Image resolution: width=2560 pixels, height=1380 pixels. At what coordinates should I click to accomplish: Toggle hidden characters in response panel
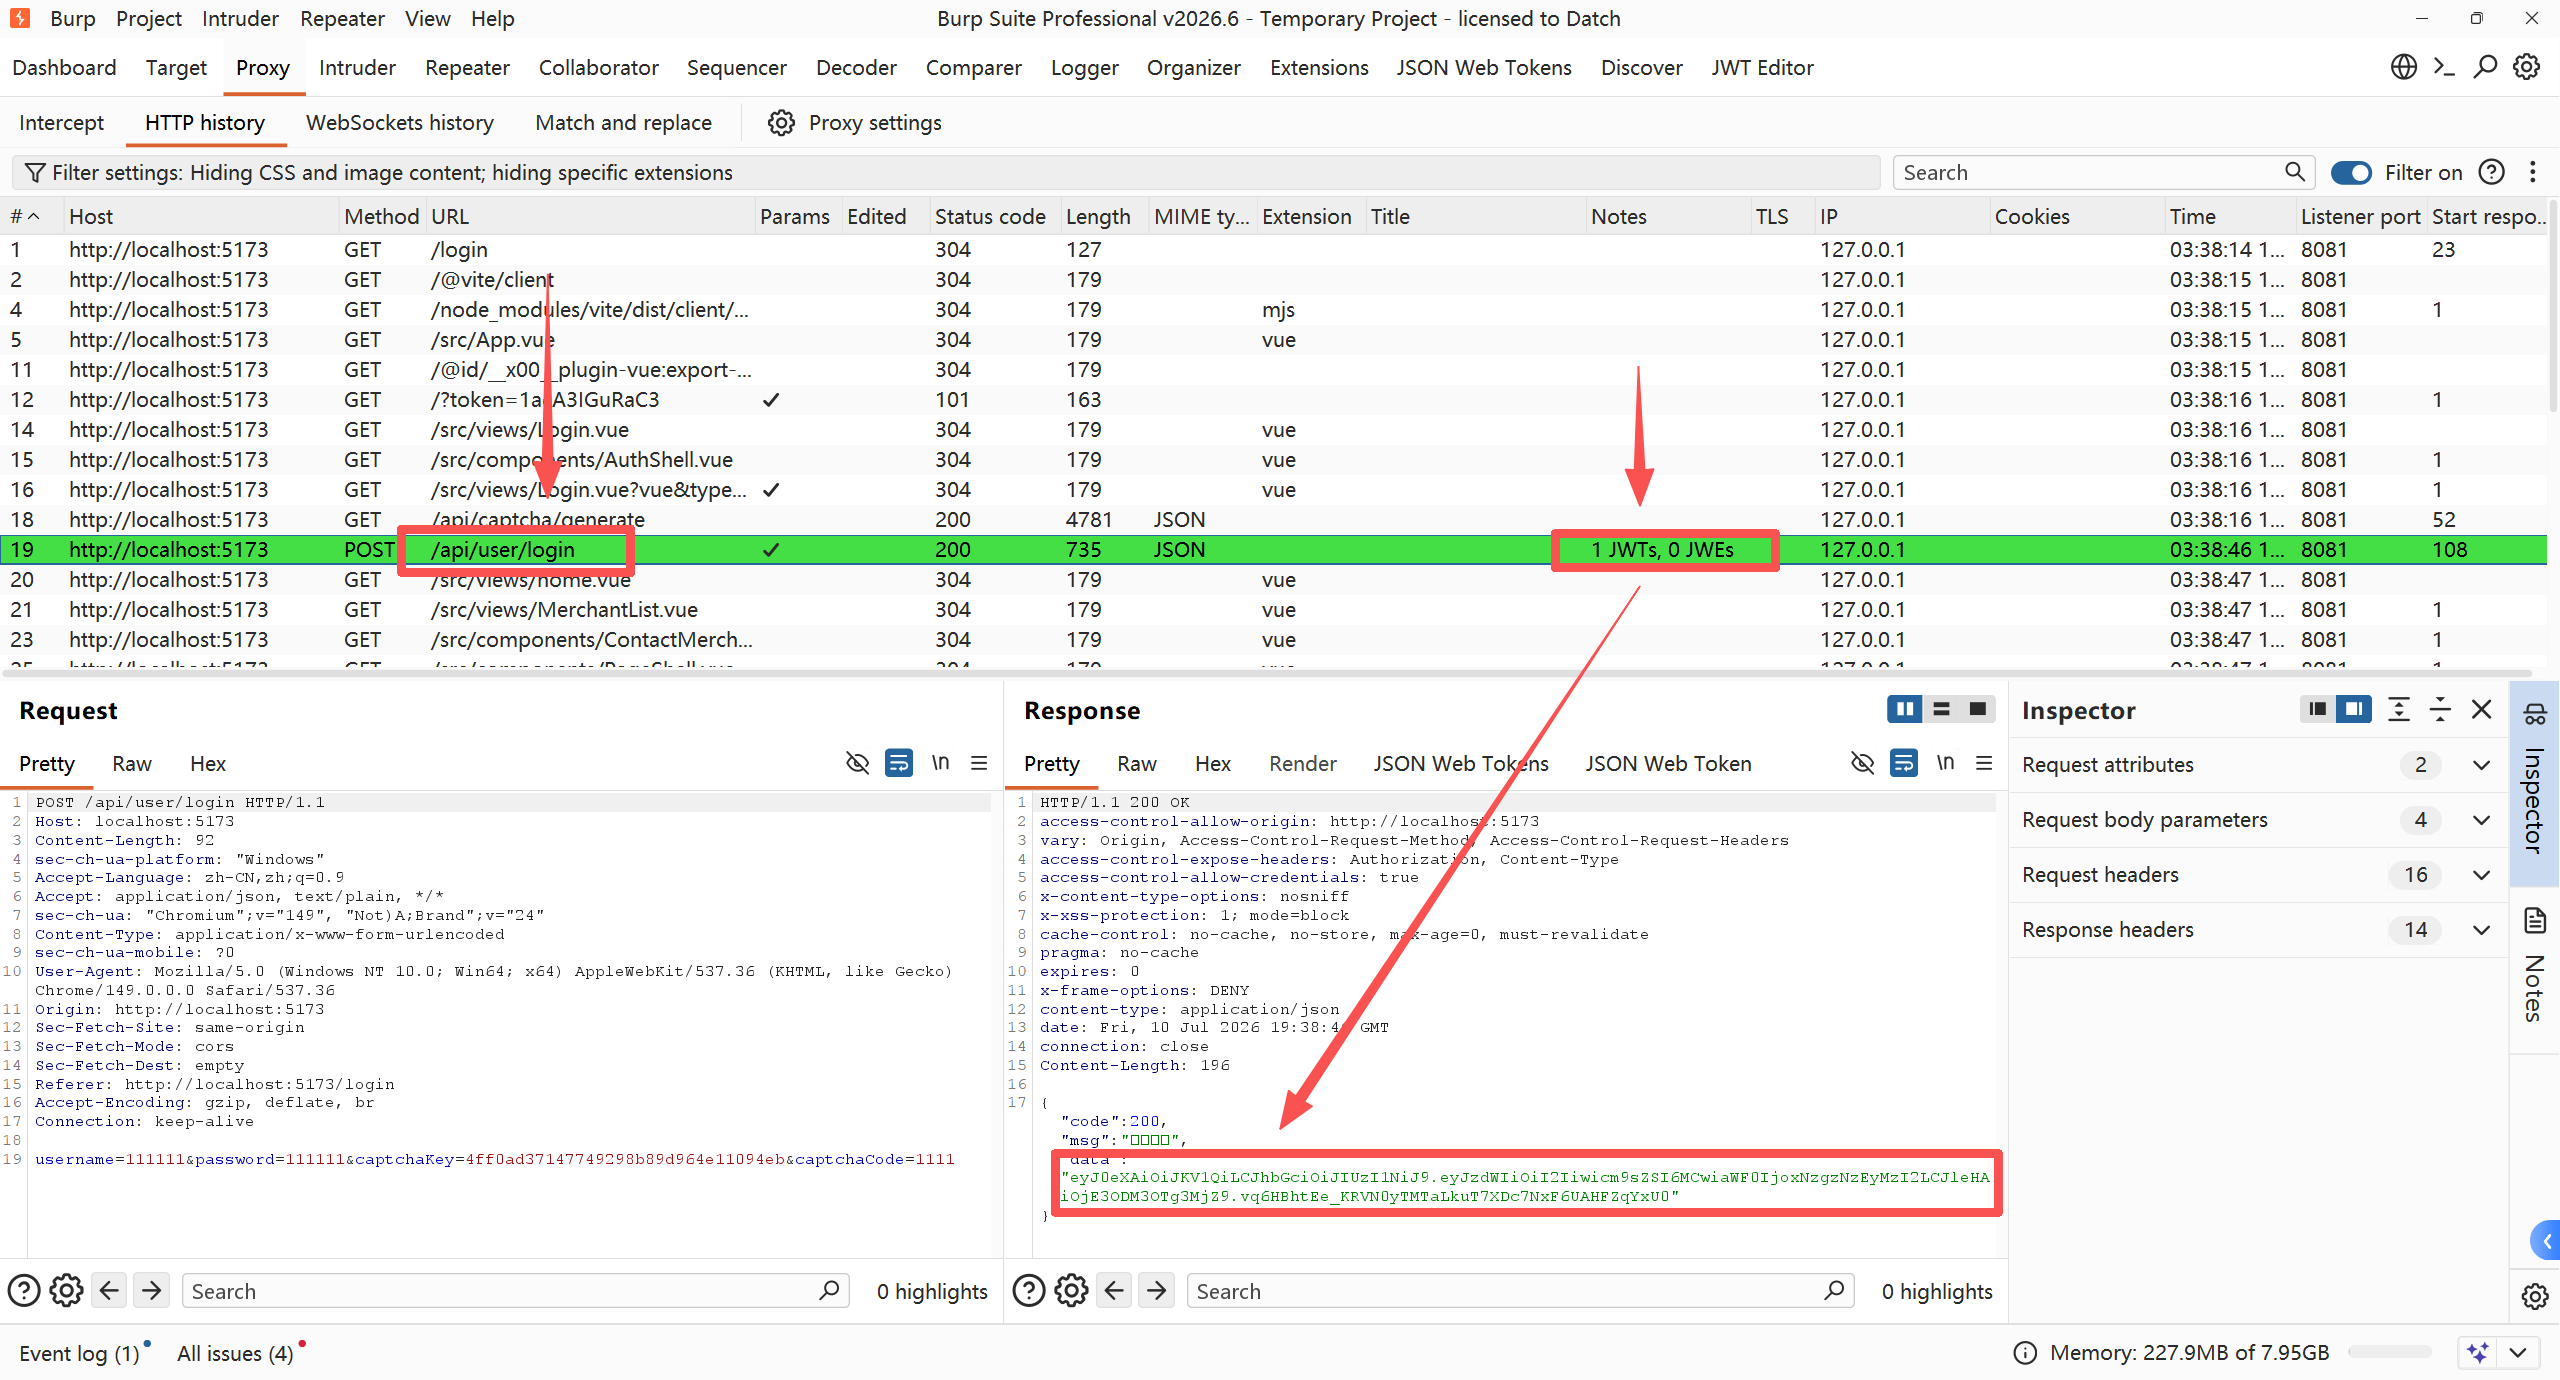(x=1862, y=763)
